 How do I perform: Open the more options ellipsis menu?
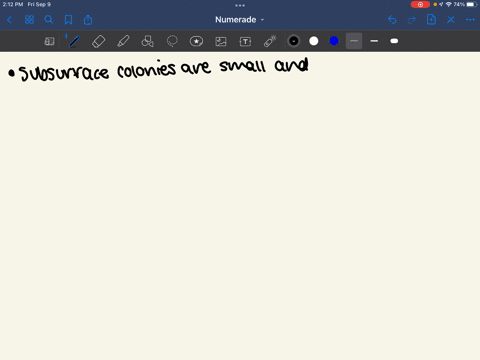tap(470, 20)
